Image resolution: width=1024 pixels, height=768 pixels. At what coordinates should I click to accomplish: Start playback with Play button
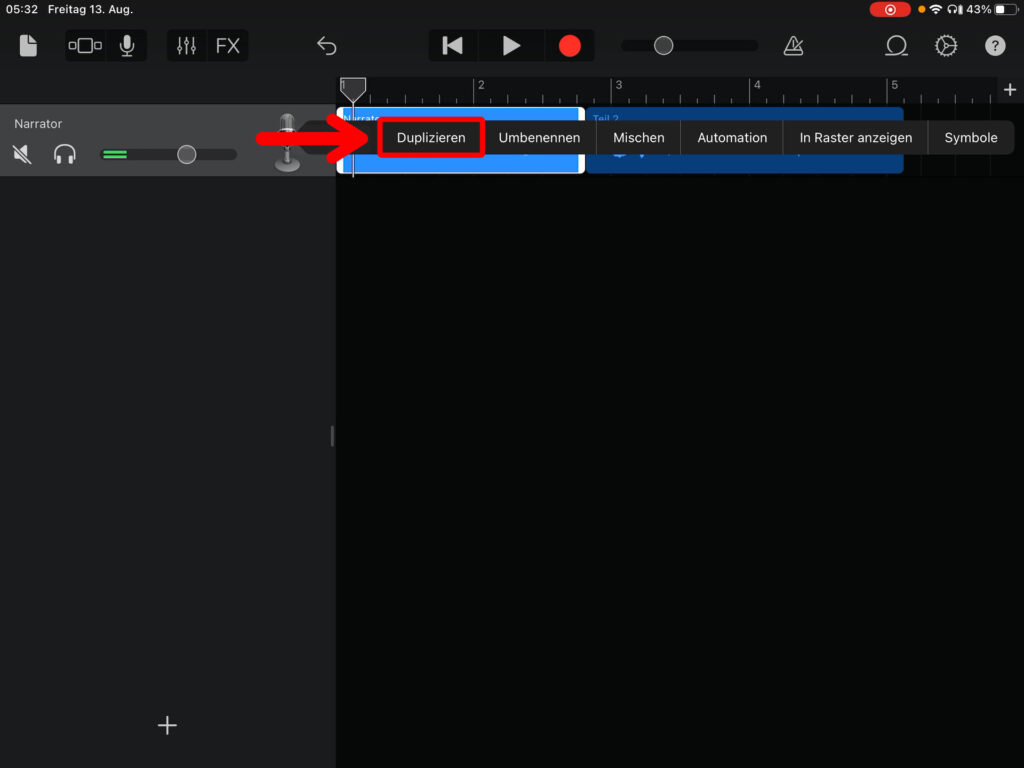pyautogui.click(x=511, y=46)
